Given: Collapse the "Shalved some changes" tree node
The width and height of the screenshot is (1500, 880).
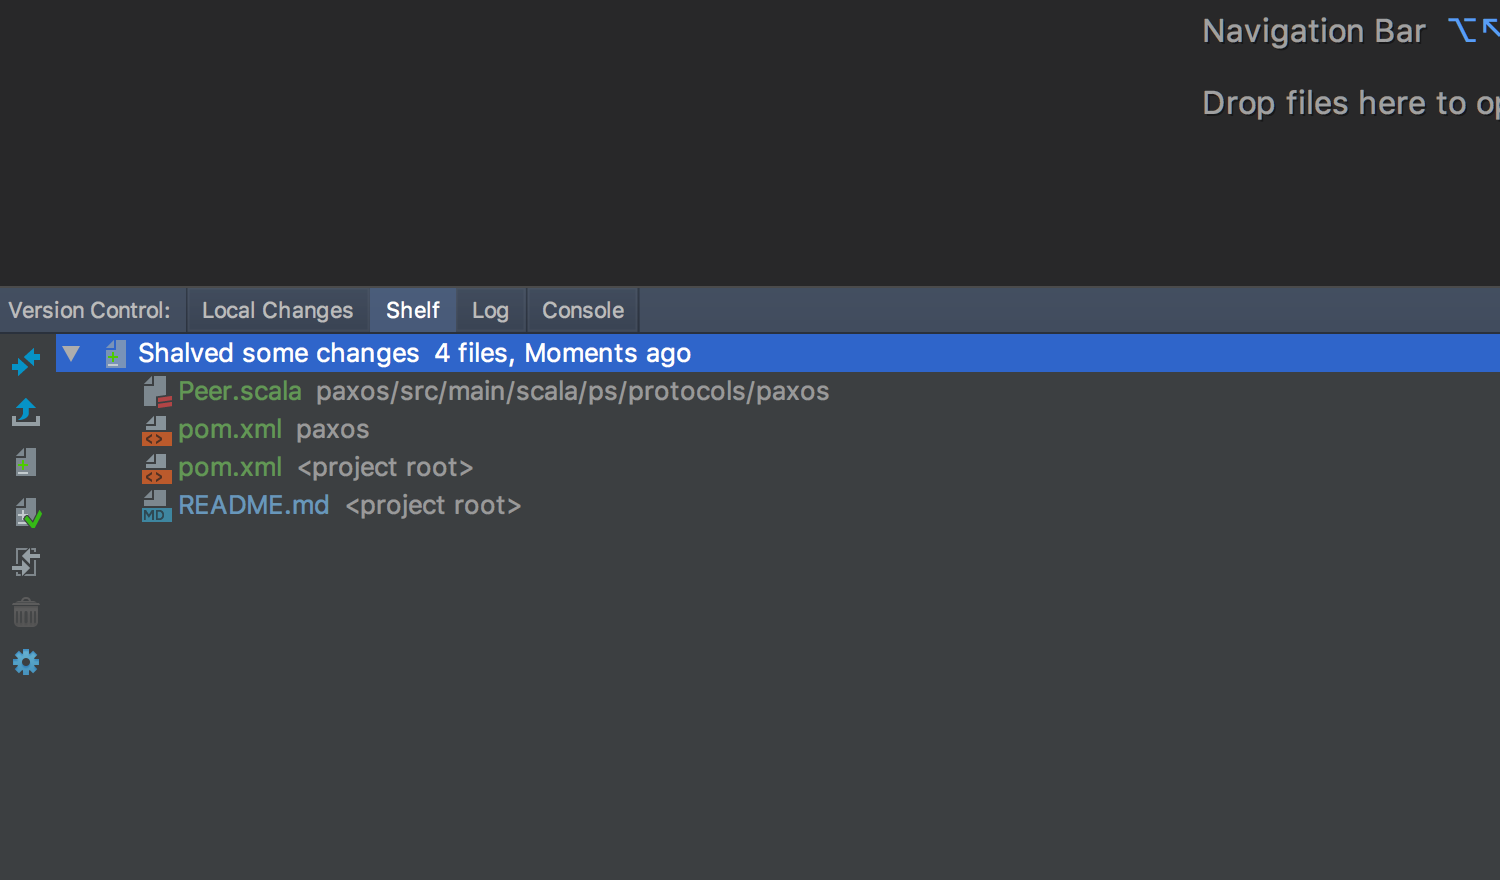Looking at the screenshot, I should pyautogui.click(x=71, y=353).
